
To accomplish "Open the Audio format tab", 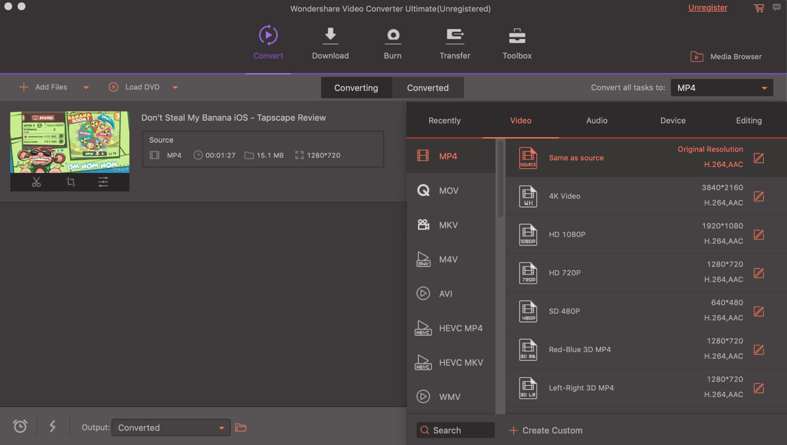I will tap(597, 120).
